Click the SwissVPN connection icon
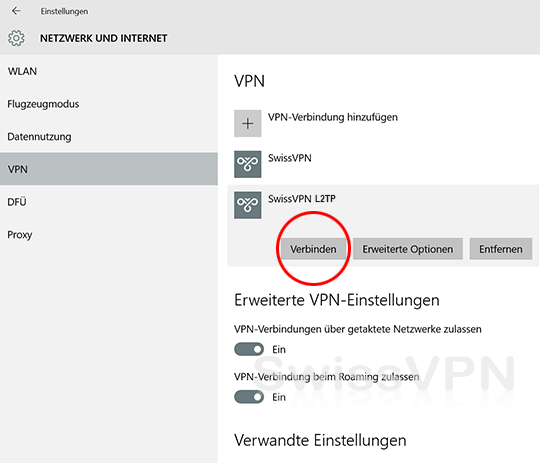 click(248, 164)
